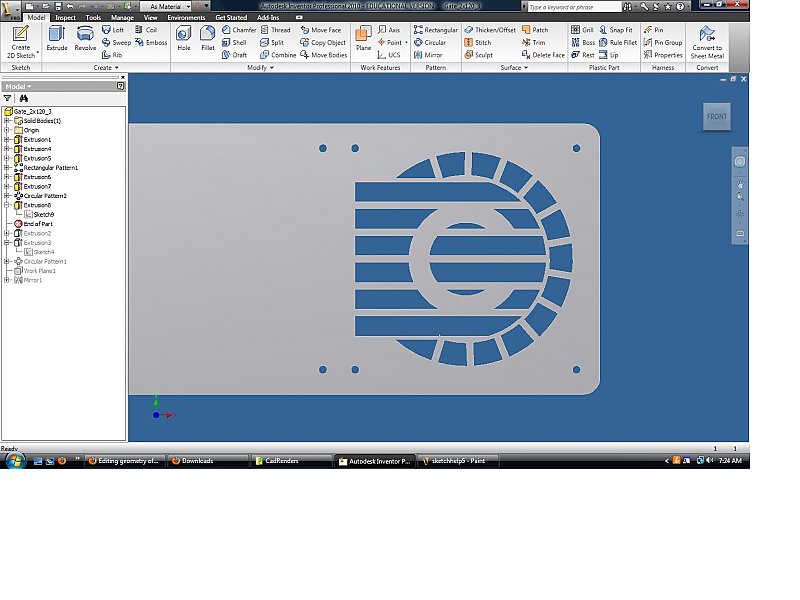Expand the Rectangular Pattern1 node

[x=7, y=167]
